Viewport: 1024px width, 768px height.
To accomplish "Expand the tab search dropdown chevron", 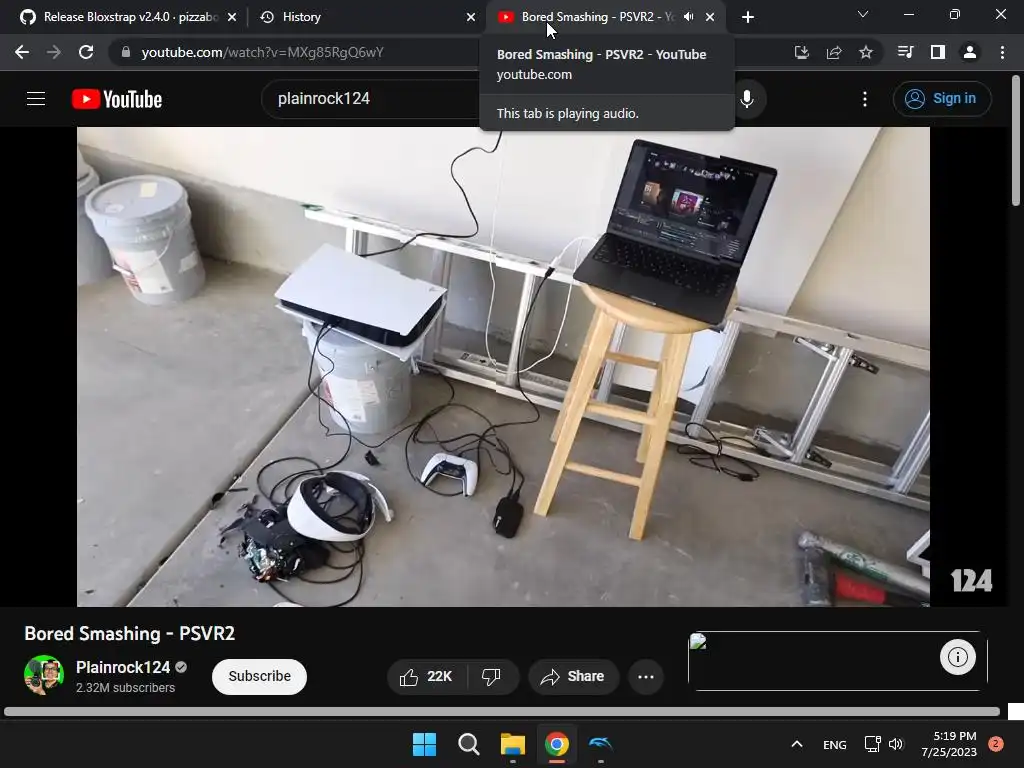I will (x=863, y=14).
